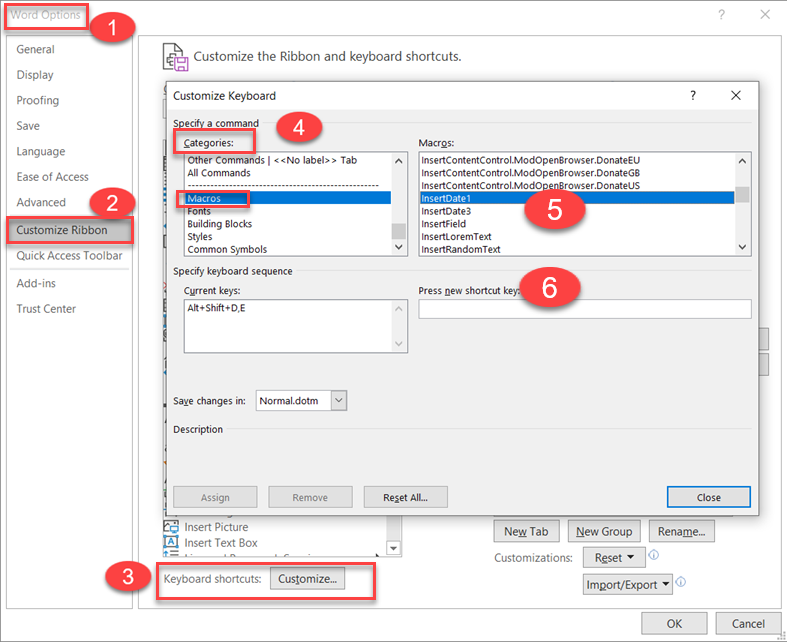
Task: Select Proofing in the sidebar
Action: [x=38, y=100]
